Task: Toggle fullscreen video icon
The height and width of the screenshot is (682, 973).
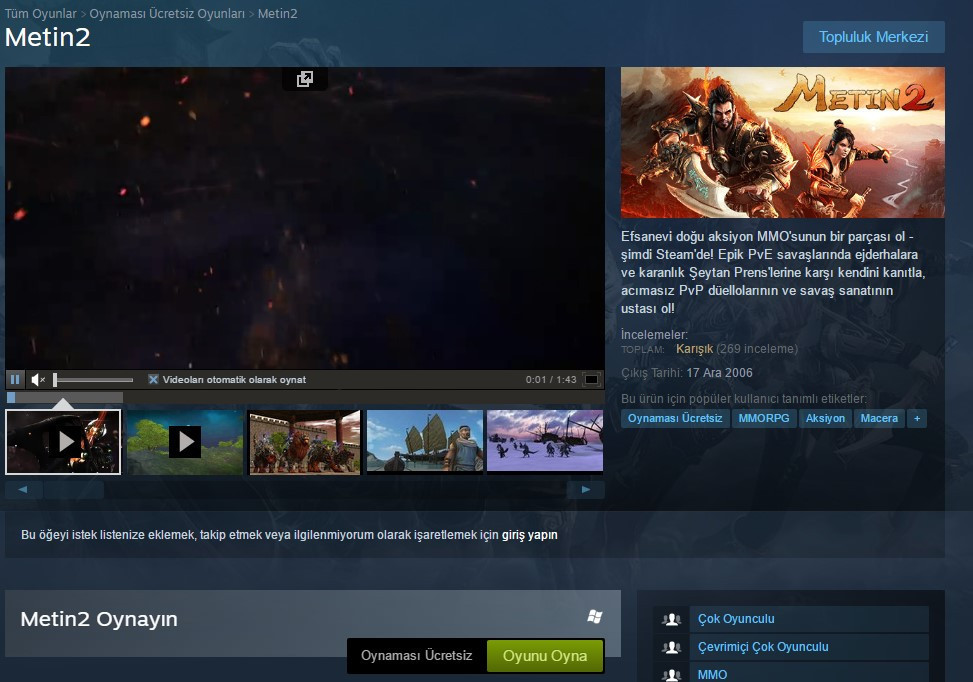Action: pos(592,380)
